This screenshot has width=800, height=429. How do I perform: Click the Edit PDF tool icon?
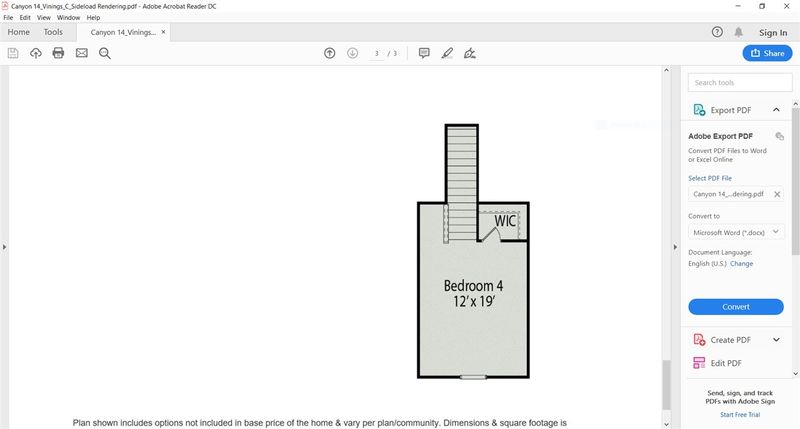point(699,363)
